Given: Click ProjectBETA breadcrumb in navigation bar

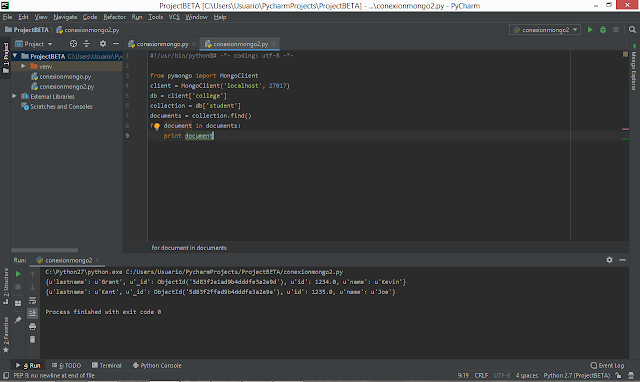Looking at the screenshot, I should coord(27,30).
